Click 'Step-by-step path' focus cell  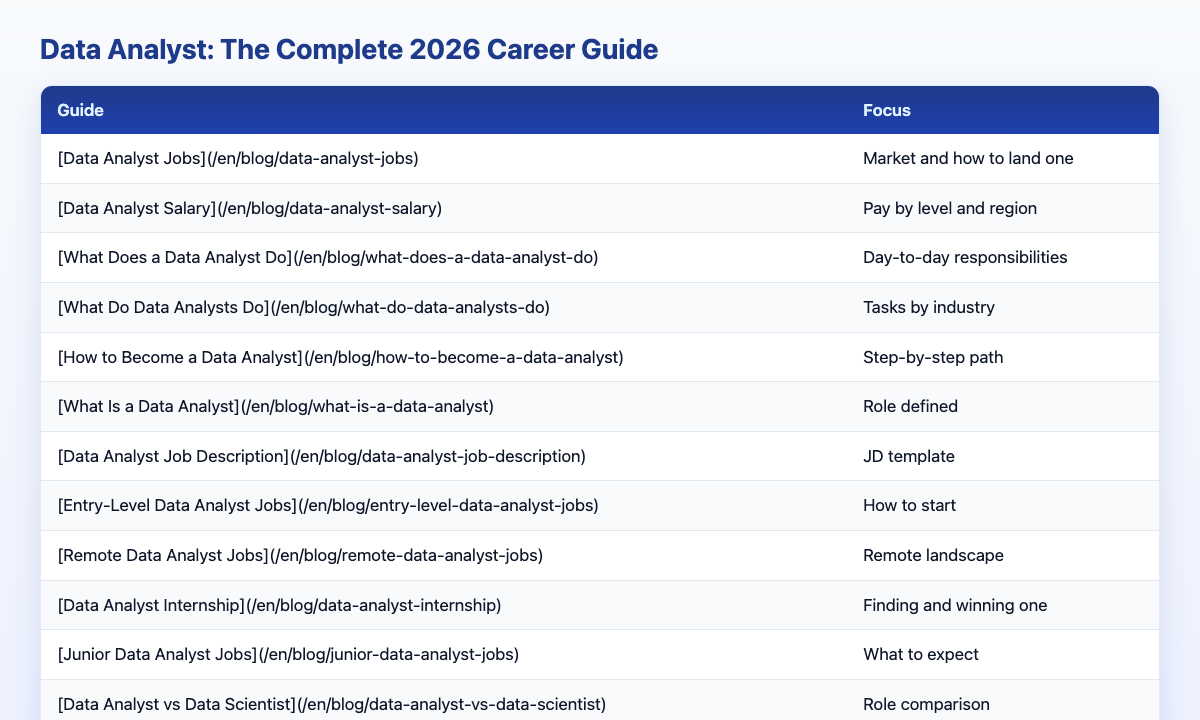tap(1002, 357)
